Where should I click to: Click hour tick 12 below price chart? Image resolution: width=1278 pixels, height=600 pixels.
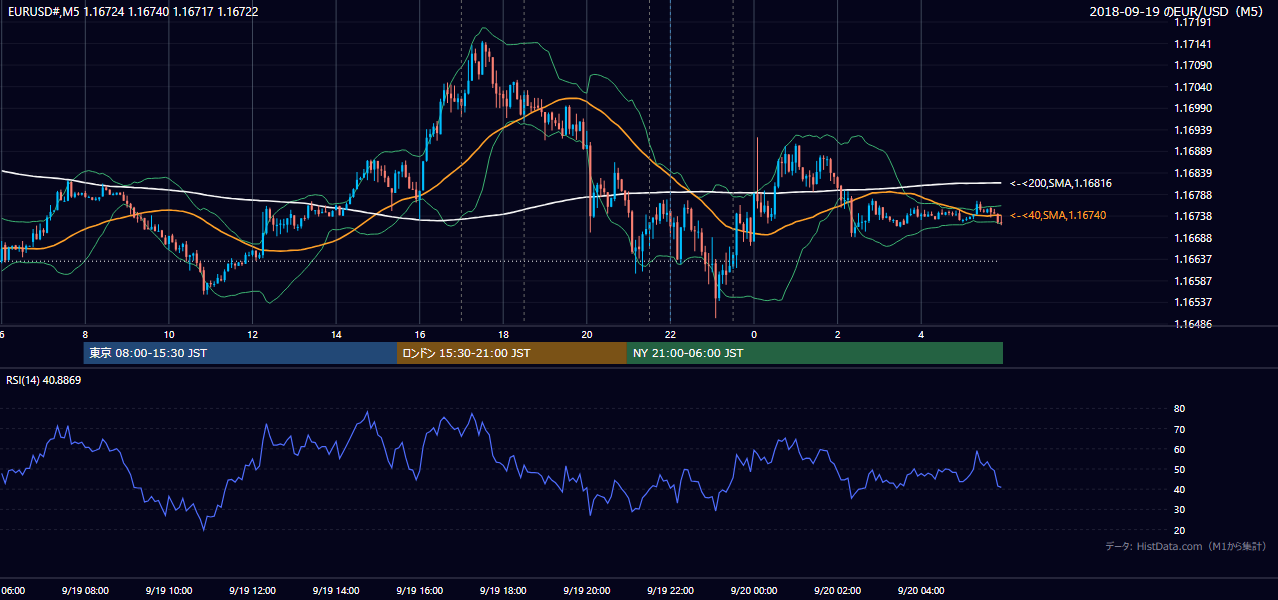(x=253, y=335)
